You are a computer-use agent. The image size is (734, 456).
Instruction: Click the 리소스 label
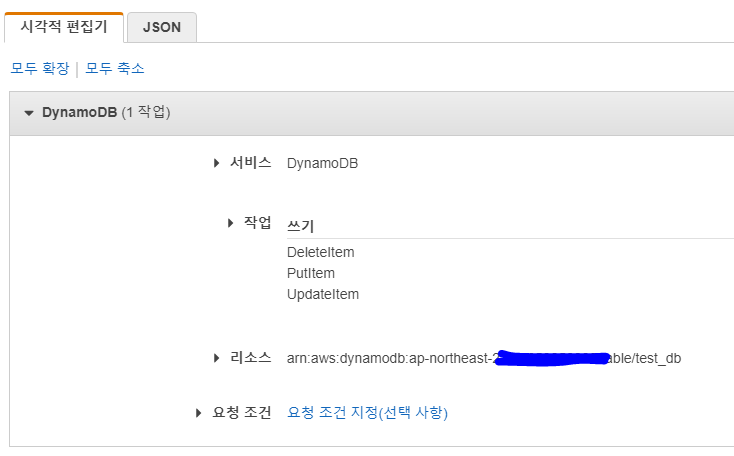click(x=250, y=358)
